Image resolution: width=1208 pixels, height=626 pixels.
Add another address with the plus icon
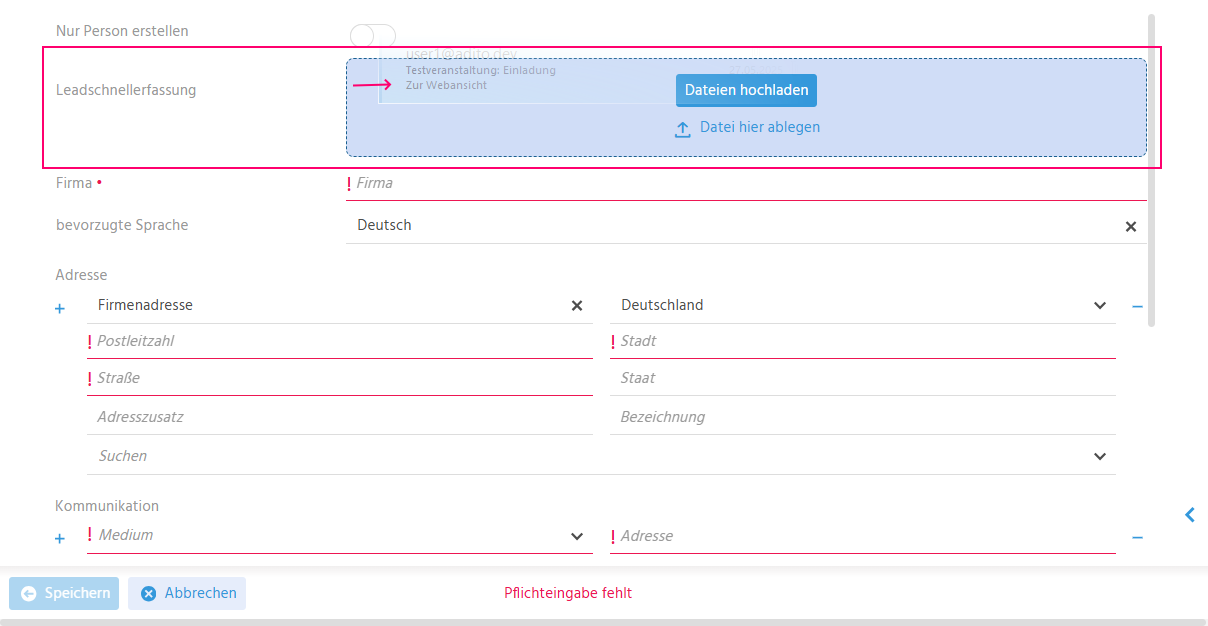[x=59, y=309]
